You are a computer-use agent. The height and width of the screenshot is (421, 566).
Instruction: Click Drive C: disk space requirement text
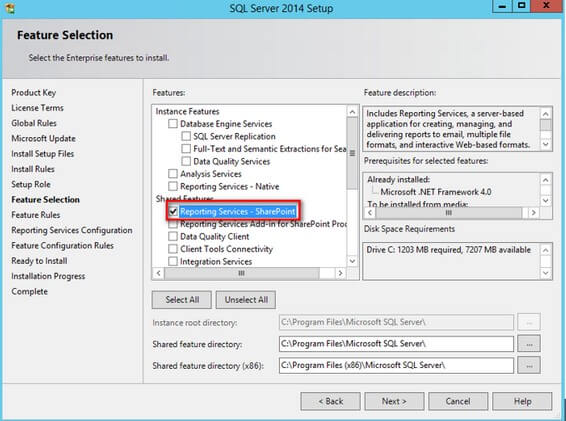coord(449,250)
